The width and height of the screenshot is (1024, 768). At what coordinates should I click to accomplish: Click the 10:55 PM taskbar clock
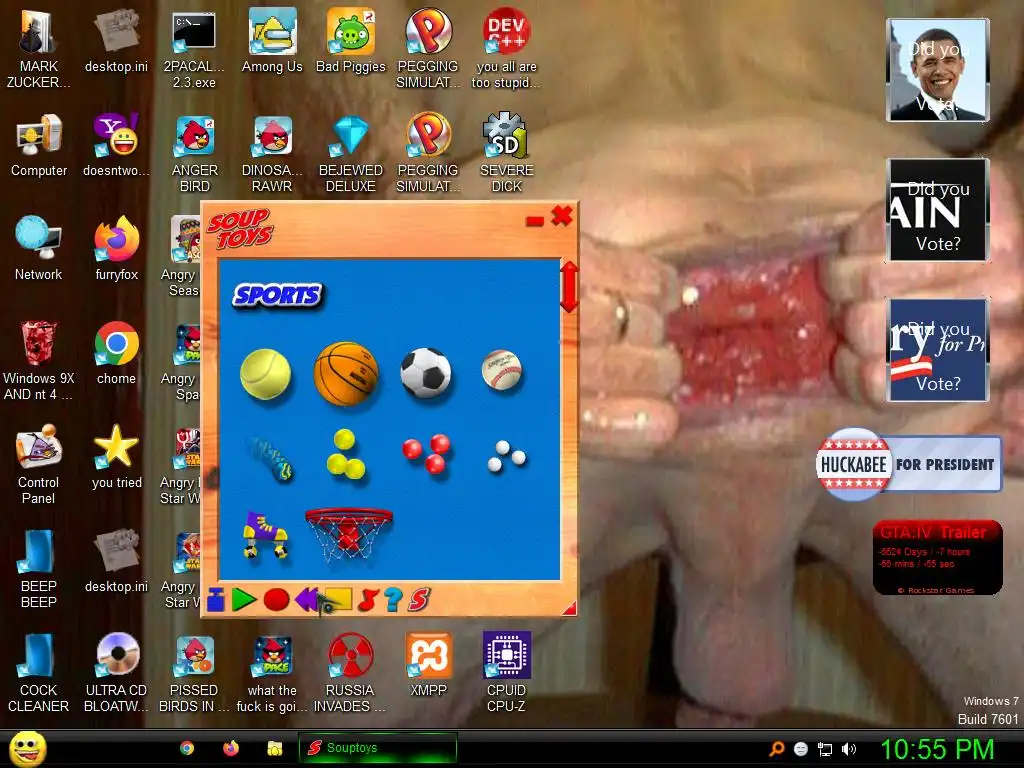(x=937, y=749)
